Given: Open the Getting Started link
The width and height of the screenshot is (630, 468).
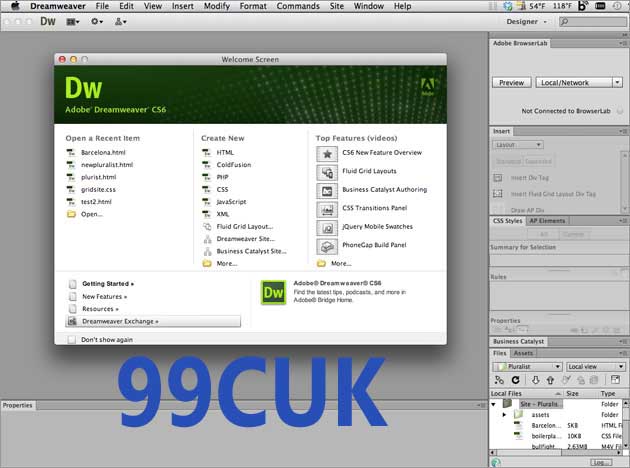Looking at the screenshot, I should pos(108,284).
